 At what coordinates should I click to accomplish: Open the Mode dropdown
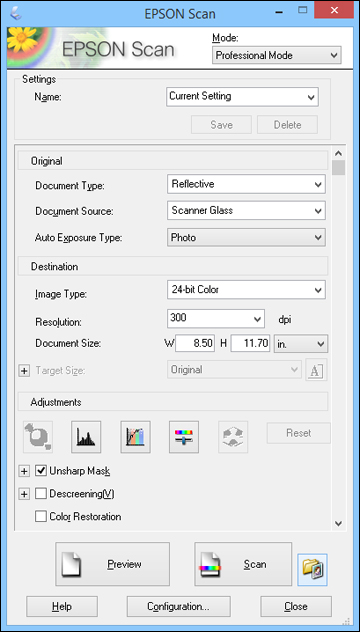point(277,55)
